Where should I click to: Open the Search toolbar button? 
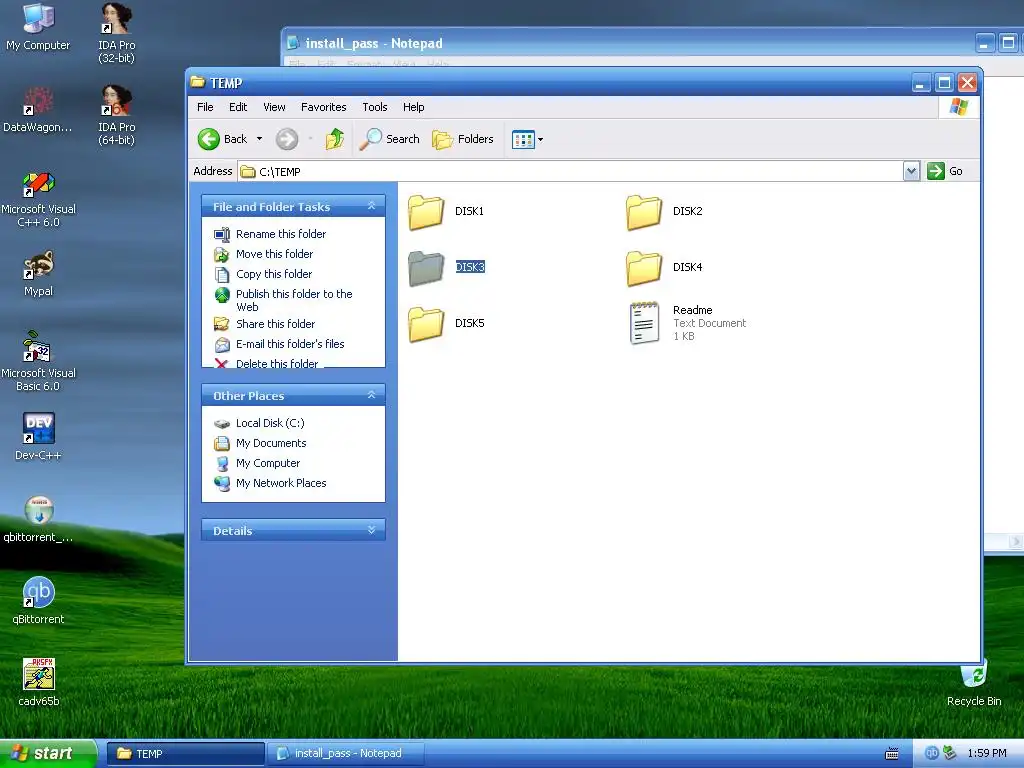(389, 139)
